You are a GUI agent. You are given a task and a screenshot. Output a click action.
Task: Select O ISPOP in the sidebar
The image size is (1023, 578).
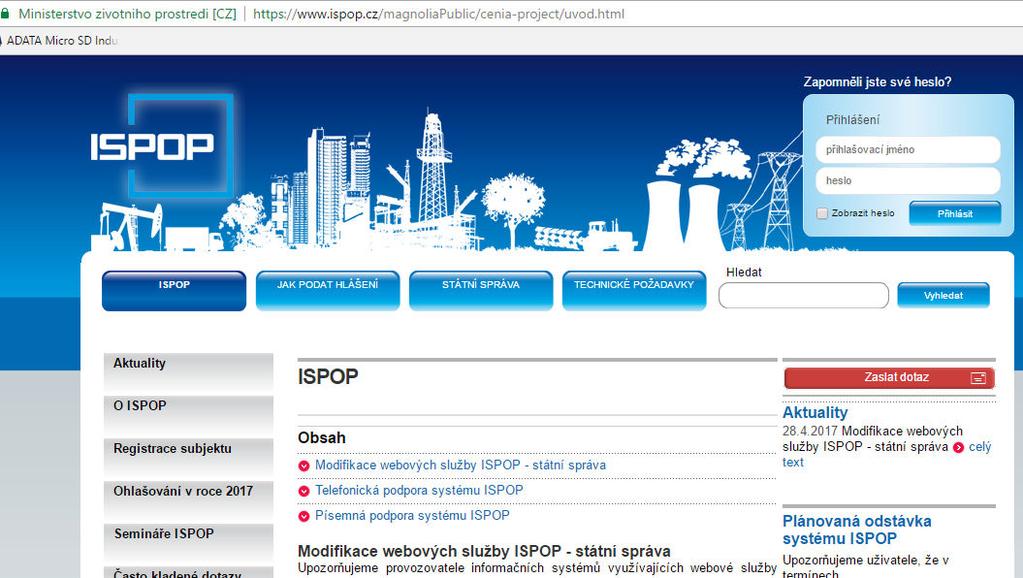189,414
